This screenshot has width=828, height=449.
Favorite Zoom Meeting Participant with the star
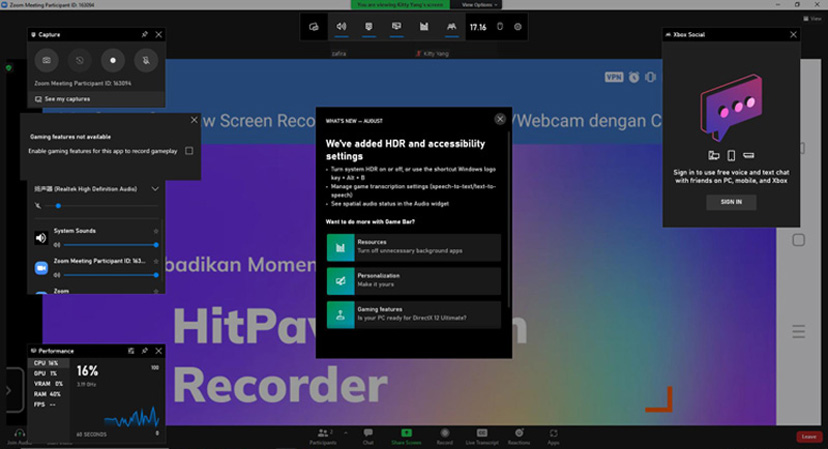tap(156, 261)
